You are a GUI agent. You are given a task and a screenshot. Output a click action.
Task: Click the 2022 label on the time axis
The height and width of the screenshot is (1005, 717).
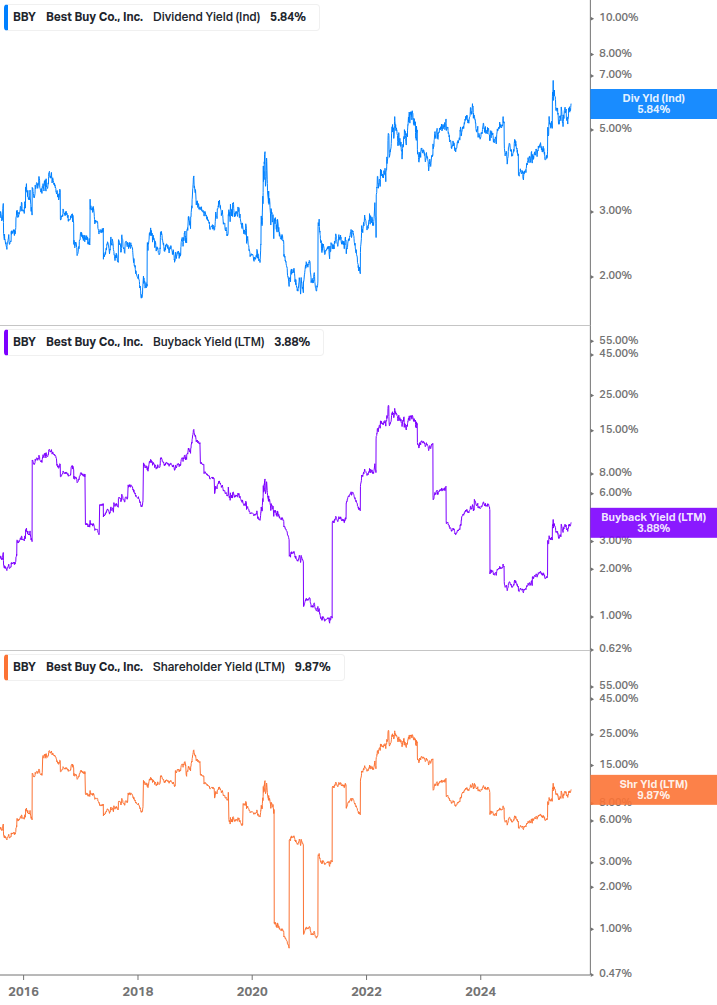[x=367, y=992]
